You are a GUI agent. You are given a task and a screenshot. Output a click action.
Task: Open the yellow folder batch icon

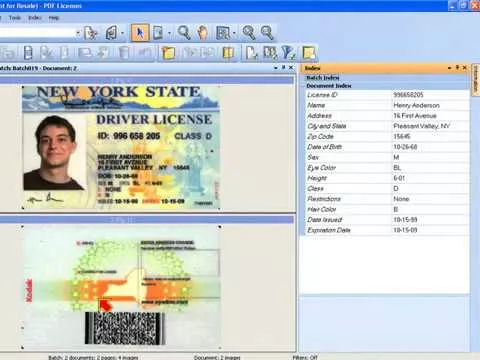click(x=169, y=53)
